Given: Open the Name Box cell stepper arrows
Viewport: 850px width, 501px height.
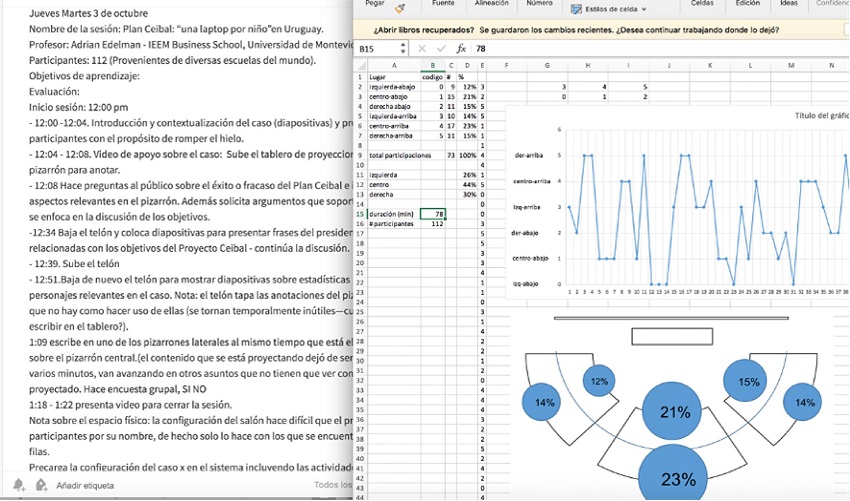Looking at the screenshot, I should coord(403,49).
